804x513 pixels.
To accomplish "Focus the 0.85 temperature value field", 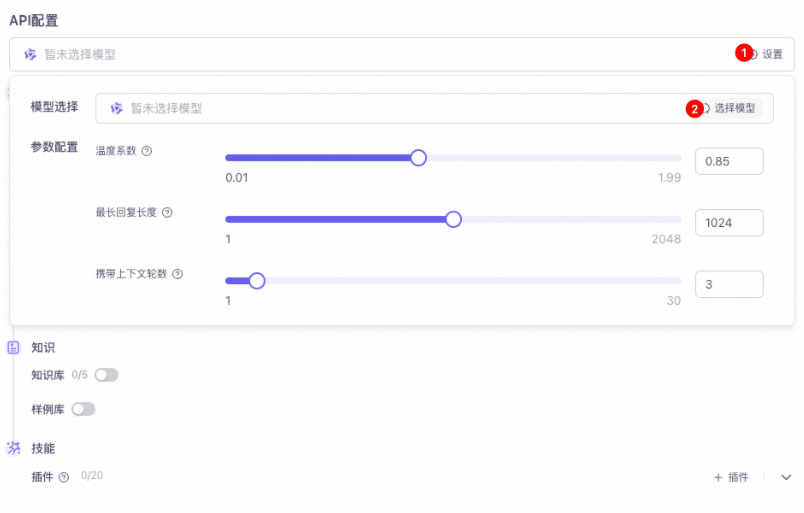I will pyautogui.click(x=729, y=161).
